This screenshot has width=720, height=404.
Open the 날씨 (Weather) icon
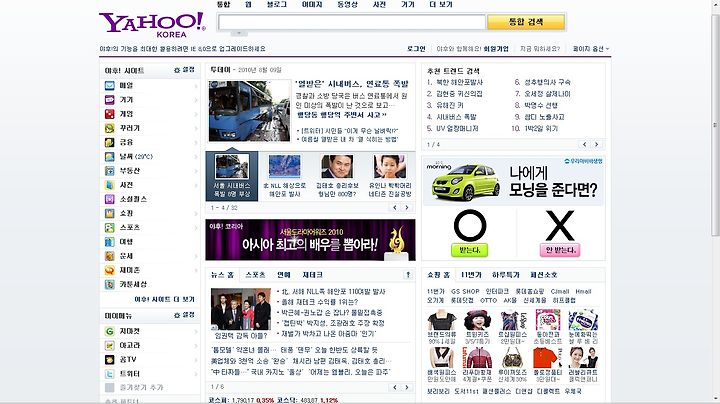coord(110,157)
